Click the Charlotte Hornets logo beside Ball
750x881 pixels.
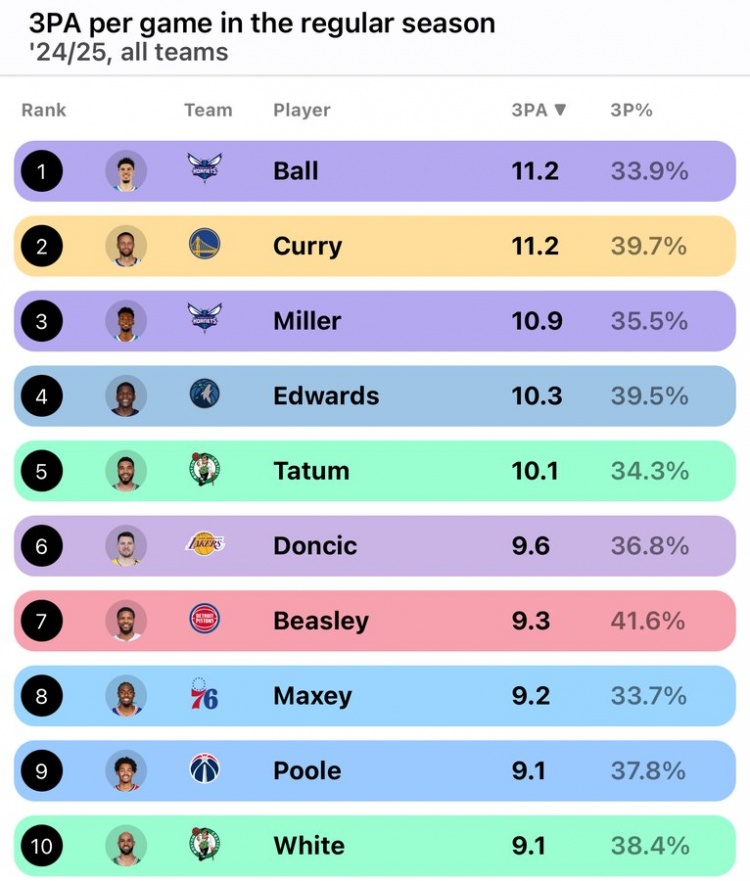point(205,170)
